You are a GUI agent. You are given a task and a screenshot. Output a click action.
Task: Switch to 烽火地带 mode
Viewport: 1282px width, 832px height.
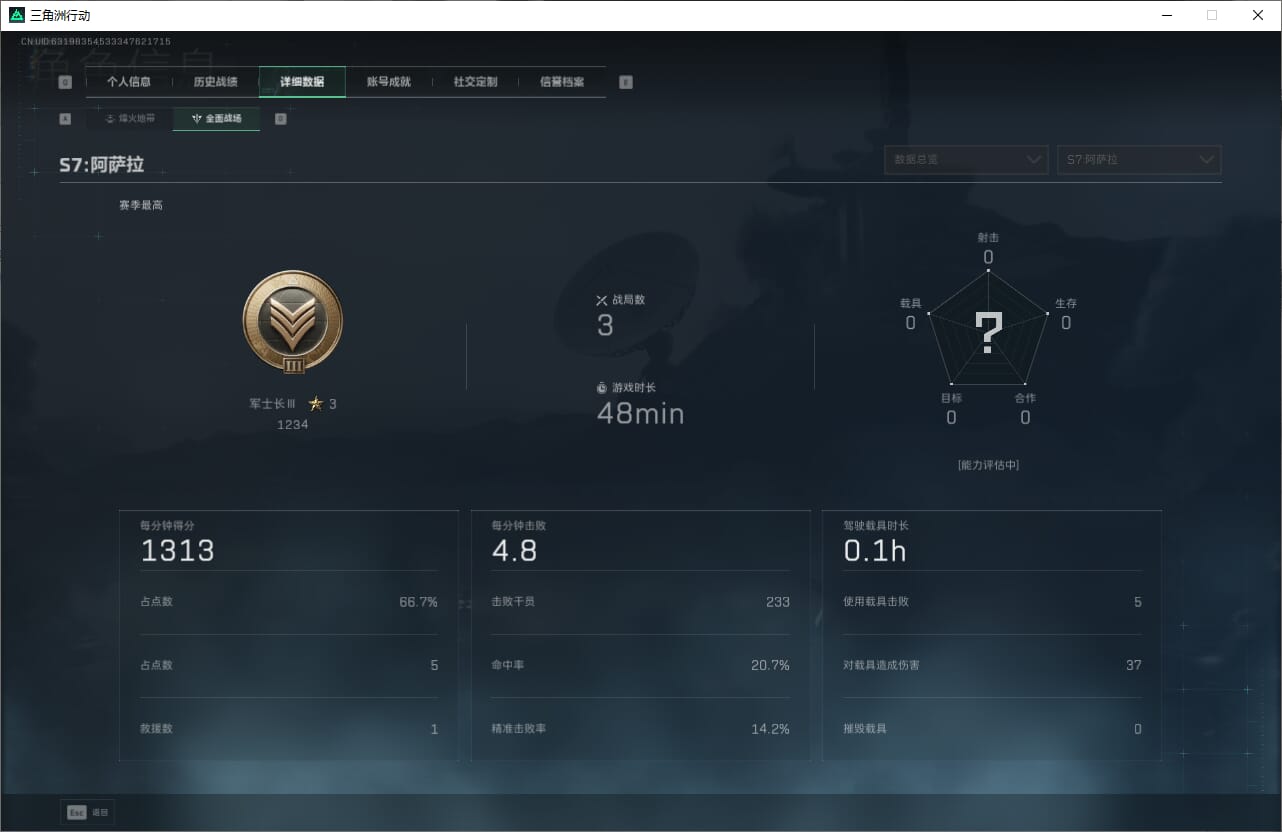click(130, 119)
